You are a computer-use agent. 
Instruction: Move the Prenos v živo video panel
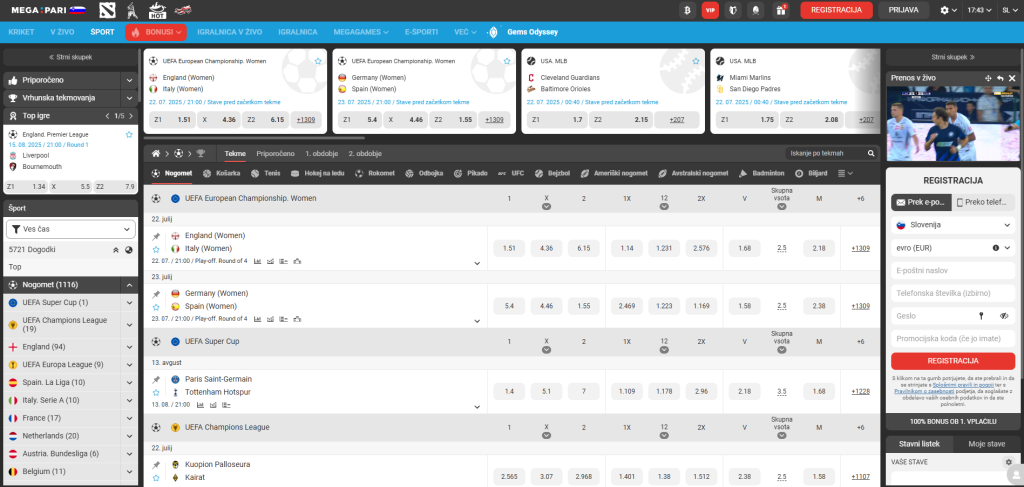(x=988, y=78)
